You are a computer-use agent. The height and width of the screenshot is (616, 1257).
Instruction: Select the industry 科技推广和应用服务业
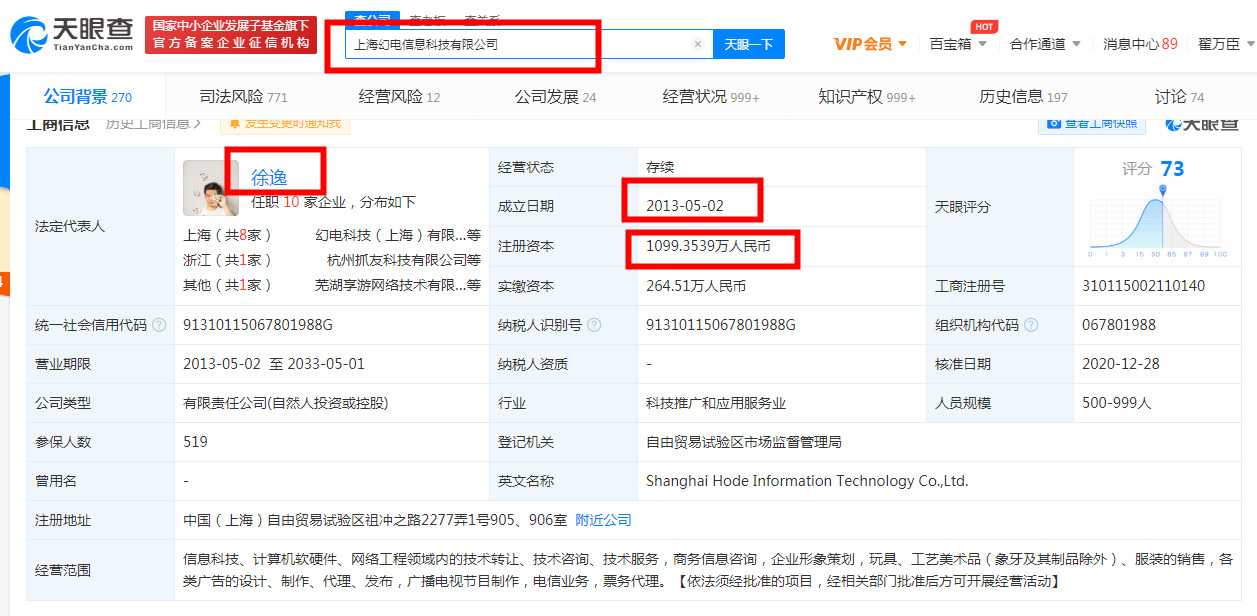[x=716, y=403]
